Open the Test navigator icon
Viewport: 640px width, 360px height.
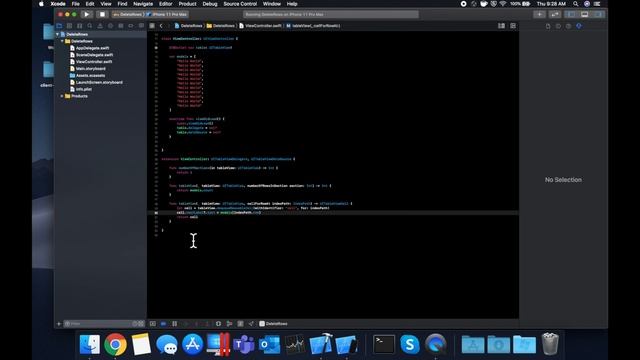click(110, 26)
